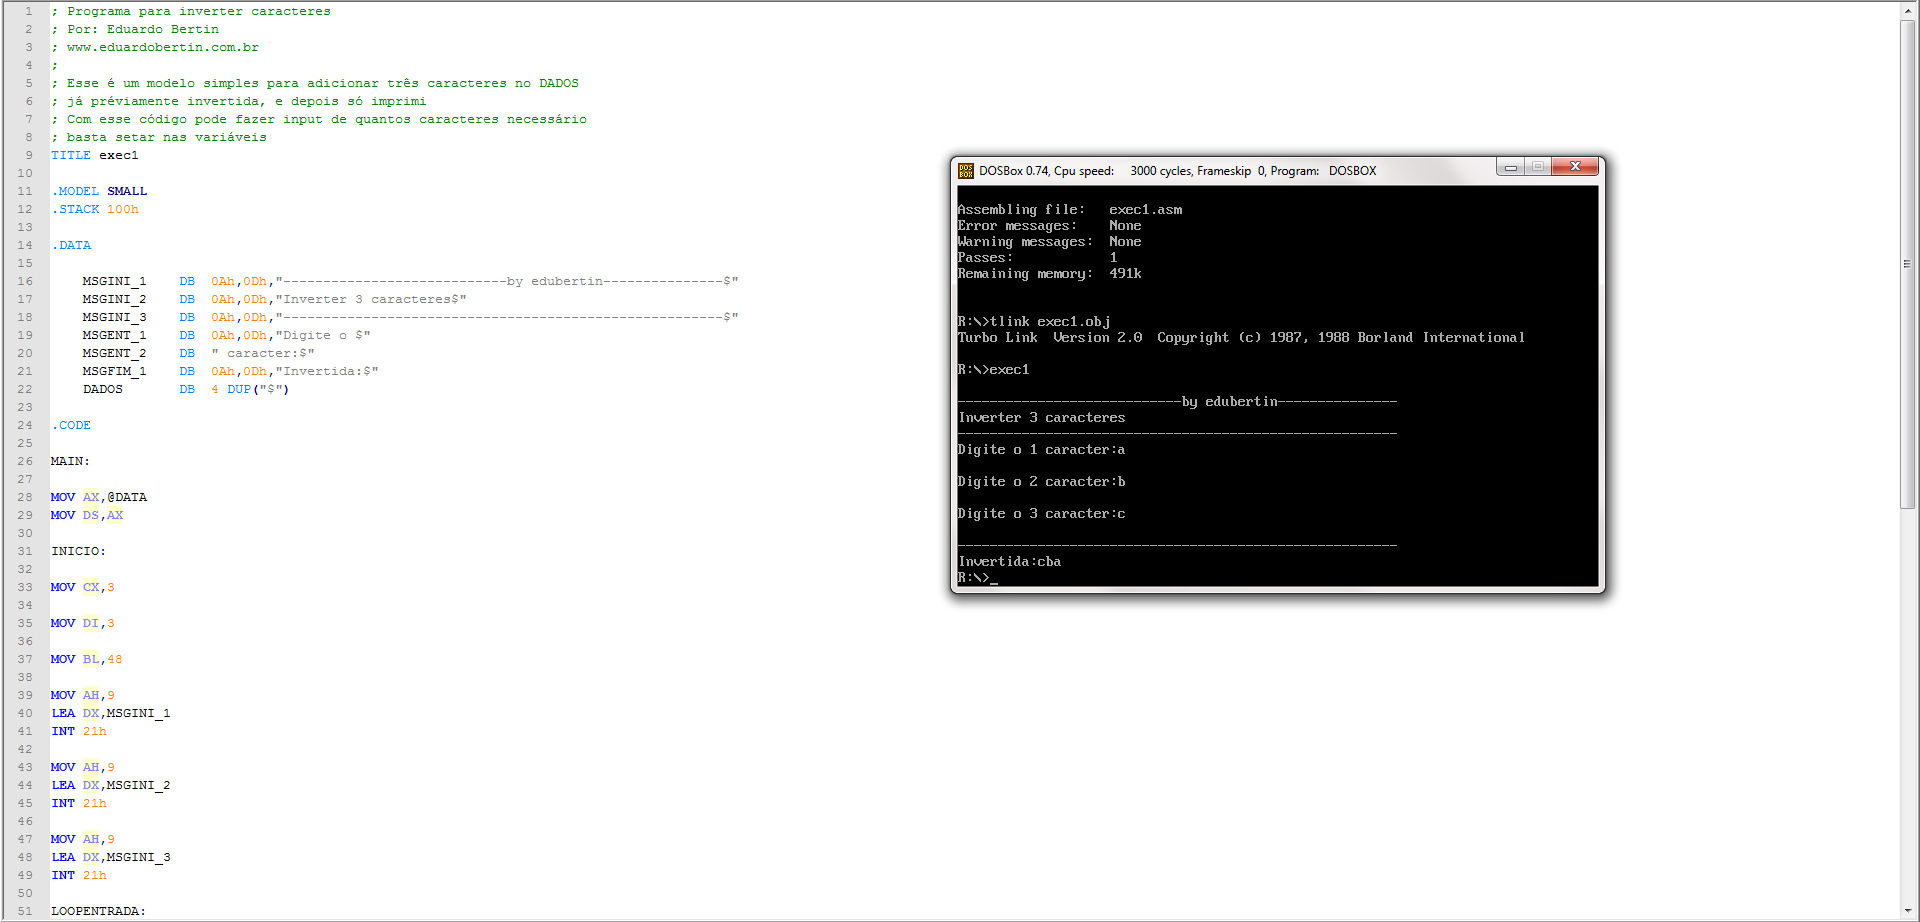Click the INICIO: label in code
1920x922 pixels.
tap(78, 551)
